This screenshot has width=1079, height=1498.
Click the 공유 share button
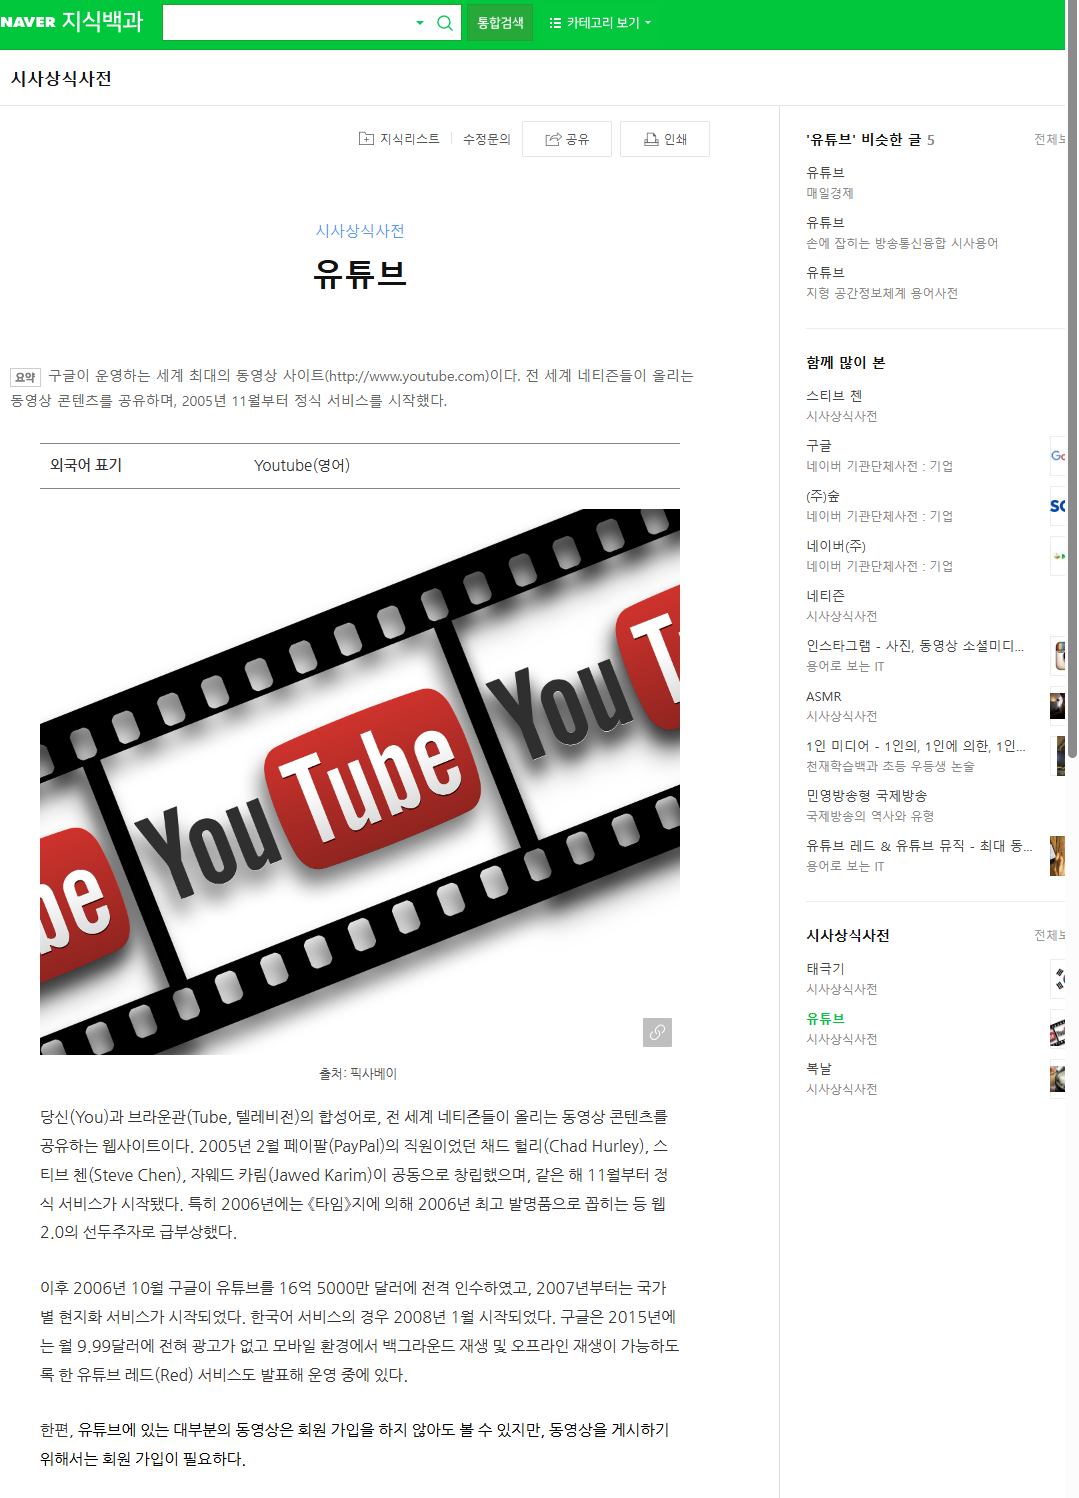coord(567,139)
